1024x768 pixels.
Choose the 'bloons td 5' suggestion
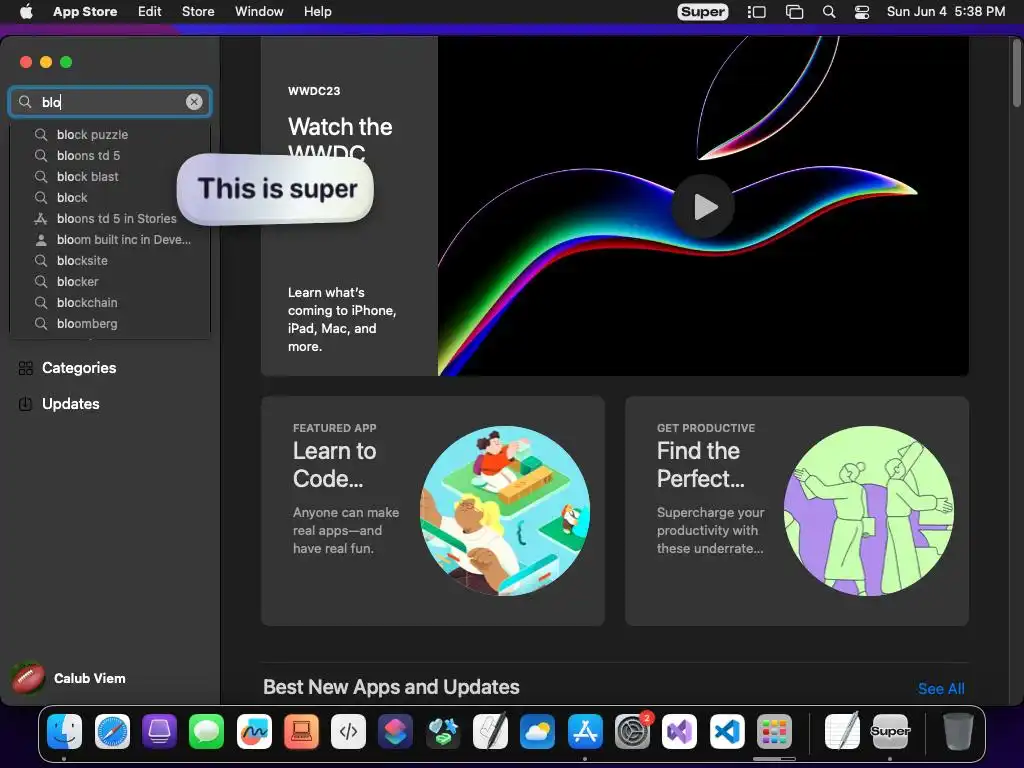click(x=110, y=155)
